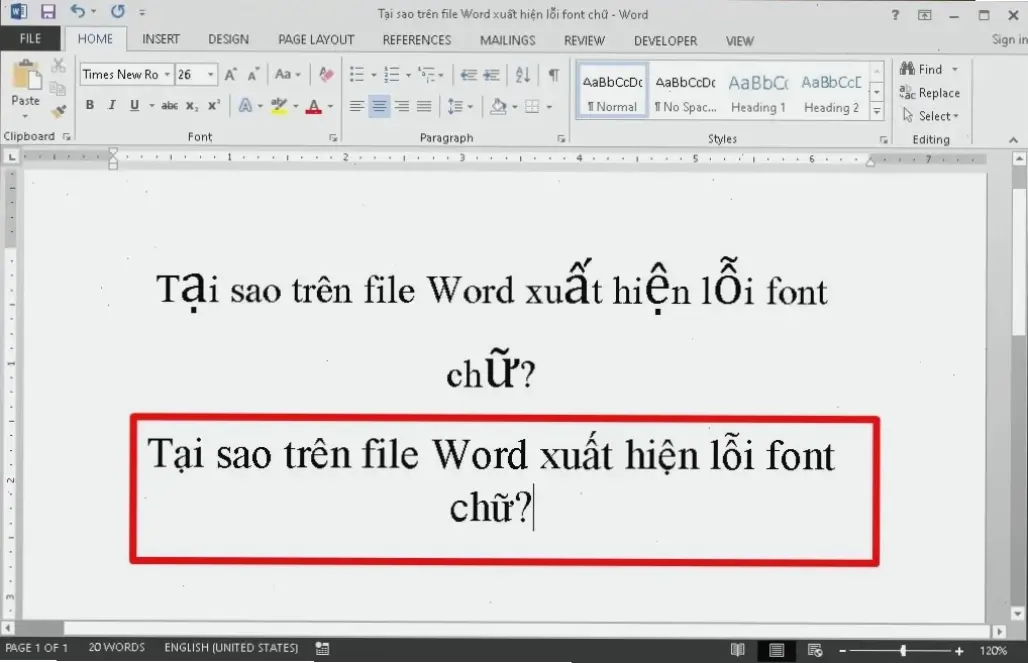The width and height of the screenshot is (1028, 663).
Task: Open the Change Case Aa dropdown
Action: [x=288, y=74]
